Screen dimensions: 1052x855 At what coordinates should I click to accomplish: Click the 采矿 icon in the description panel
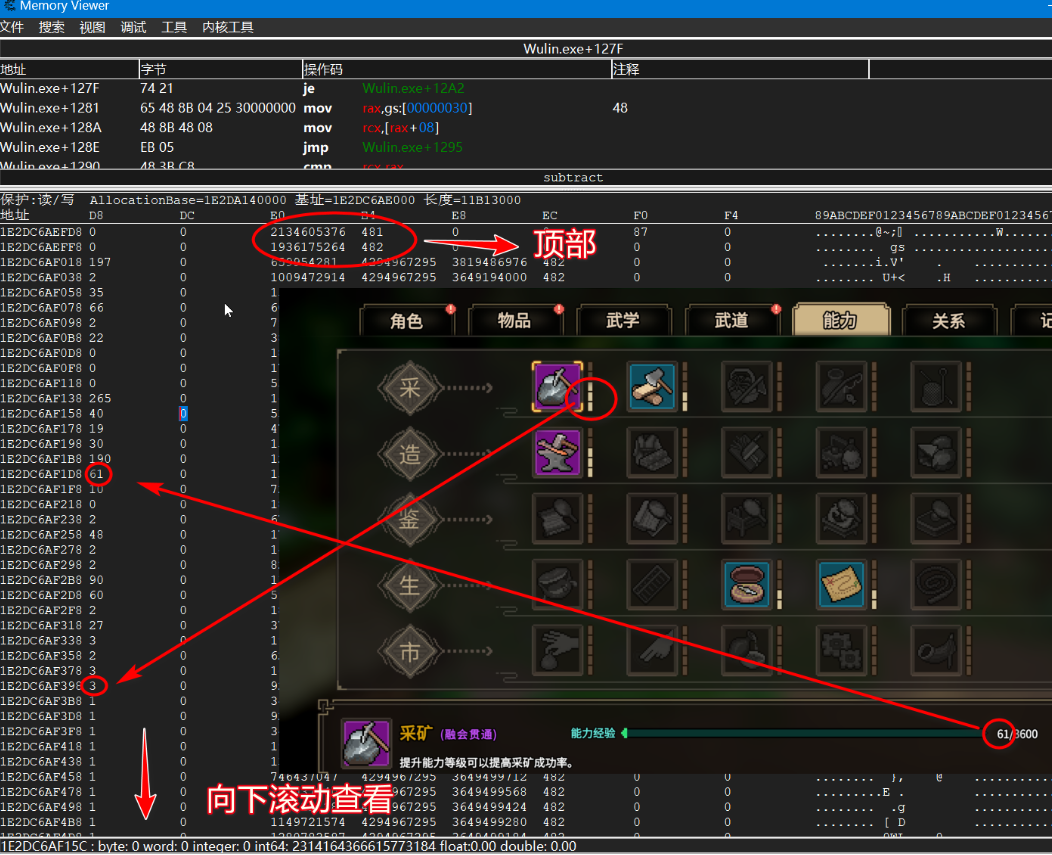(x=365, y=743)
